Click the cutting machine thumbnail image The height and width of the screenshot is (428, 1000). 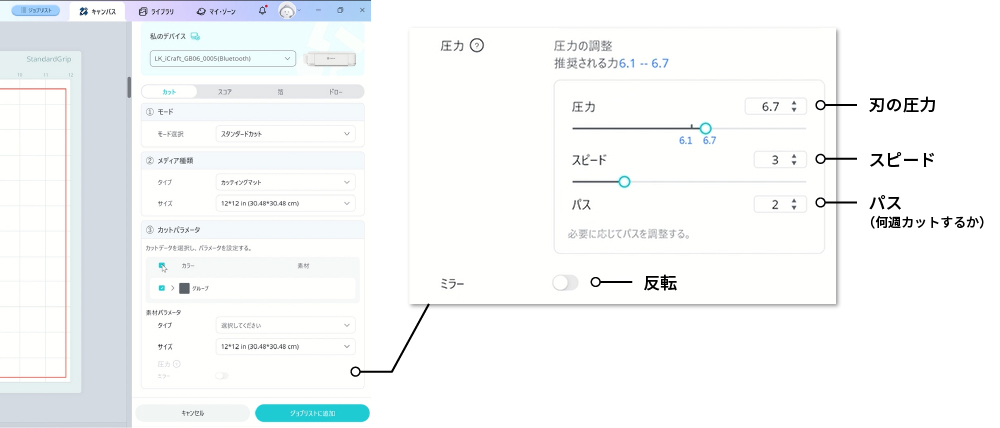tap(329, 59)
